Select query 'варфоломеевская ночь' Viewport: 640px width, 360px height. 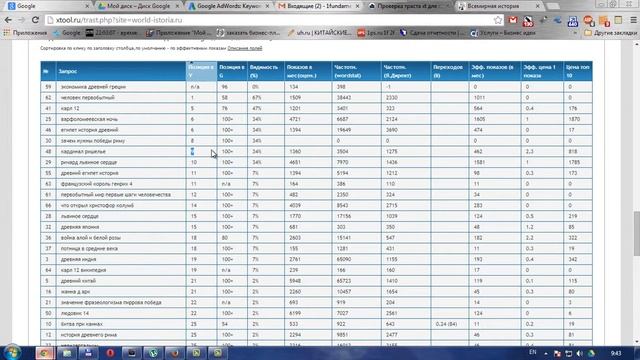89,119
